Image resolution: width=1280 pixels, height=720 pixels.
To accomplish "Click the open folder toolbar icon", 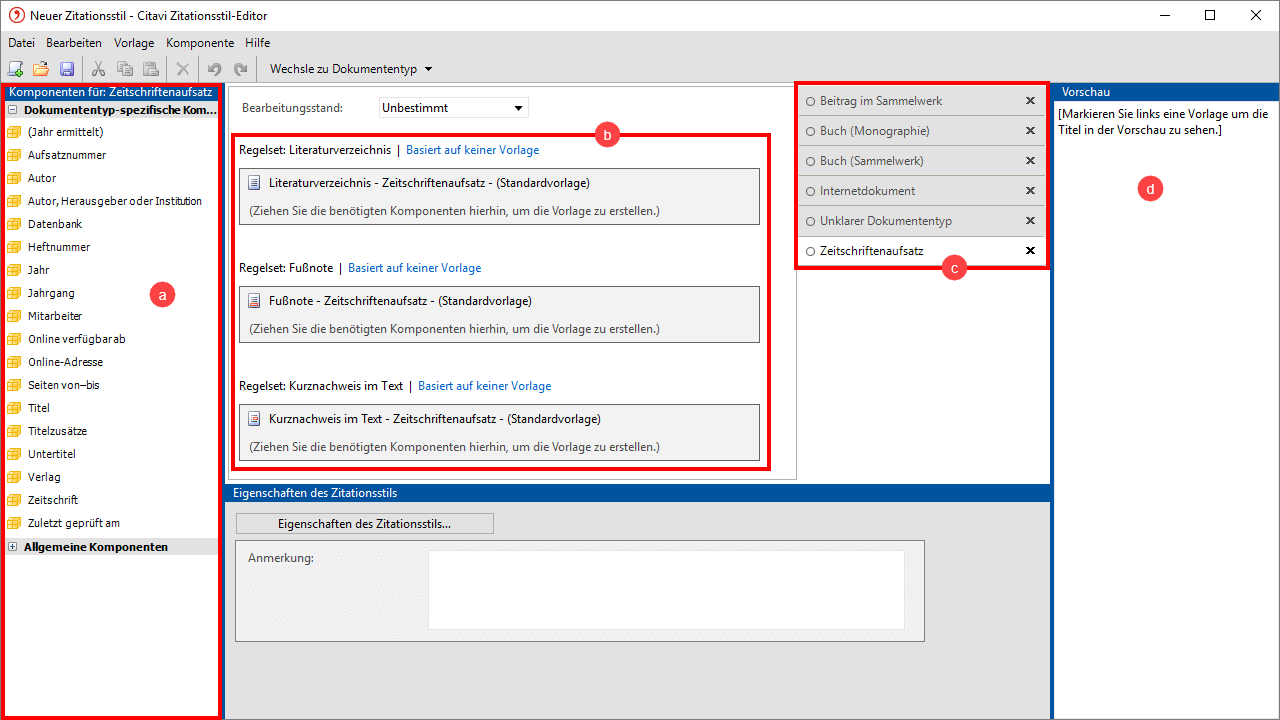I will click(x=41, y=69).
